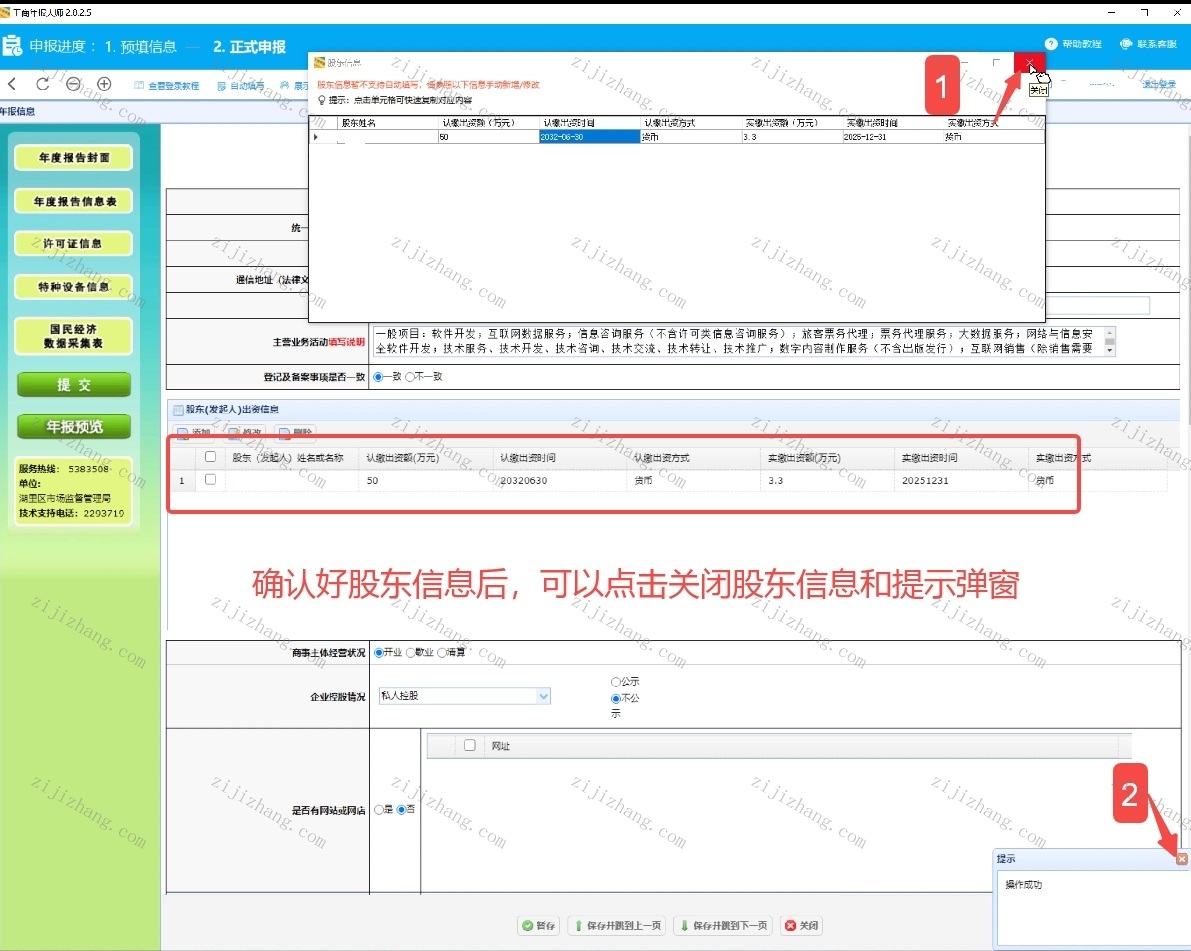This screenshot has width=1191, height=951.
Task: Click the green 年报预览 button
Action: pos(74,427)
